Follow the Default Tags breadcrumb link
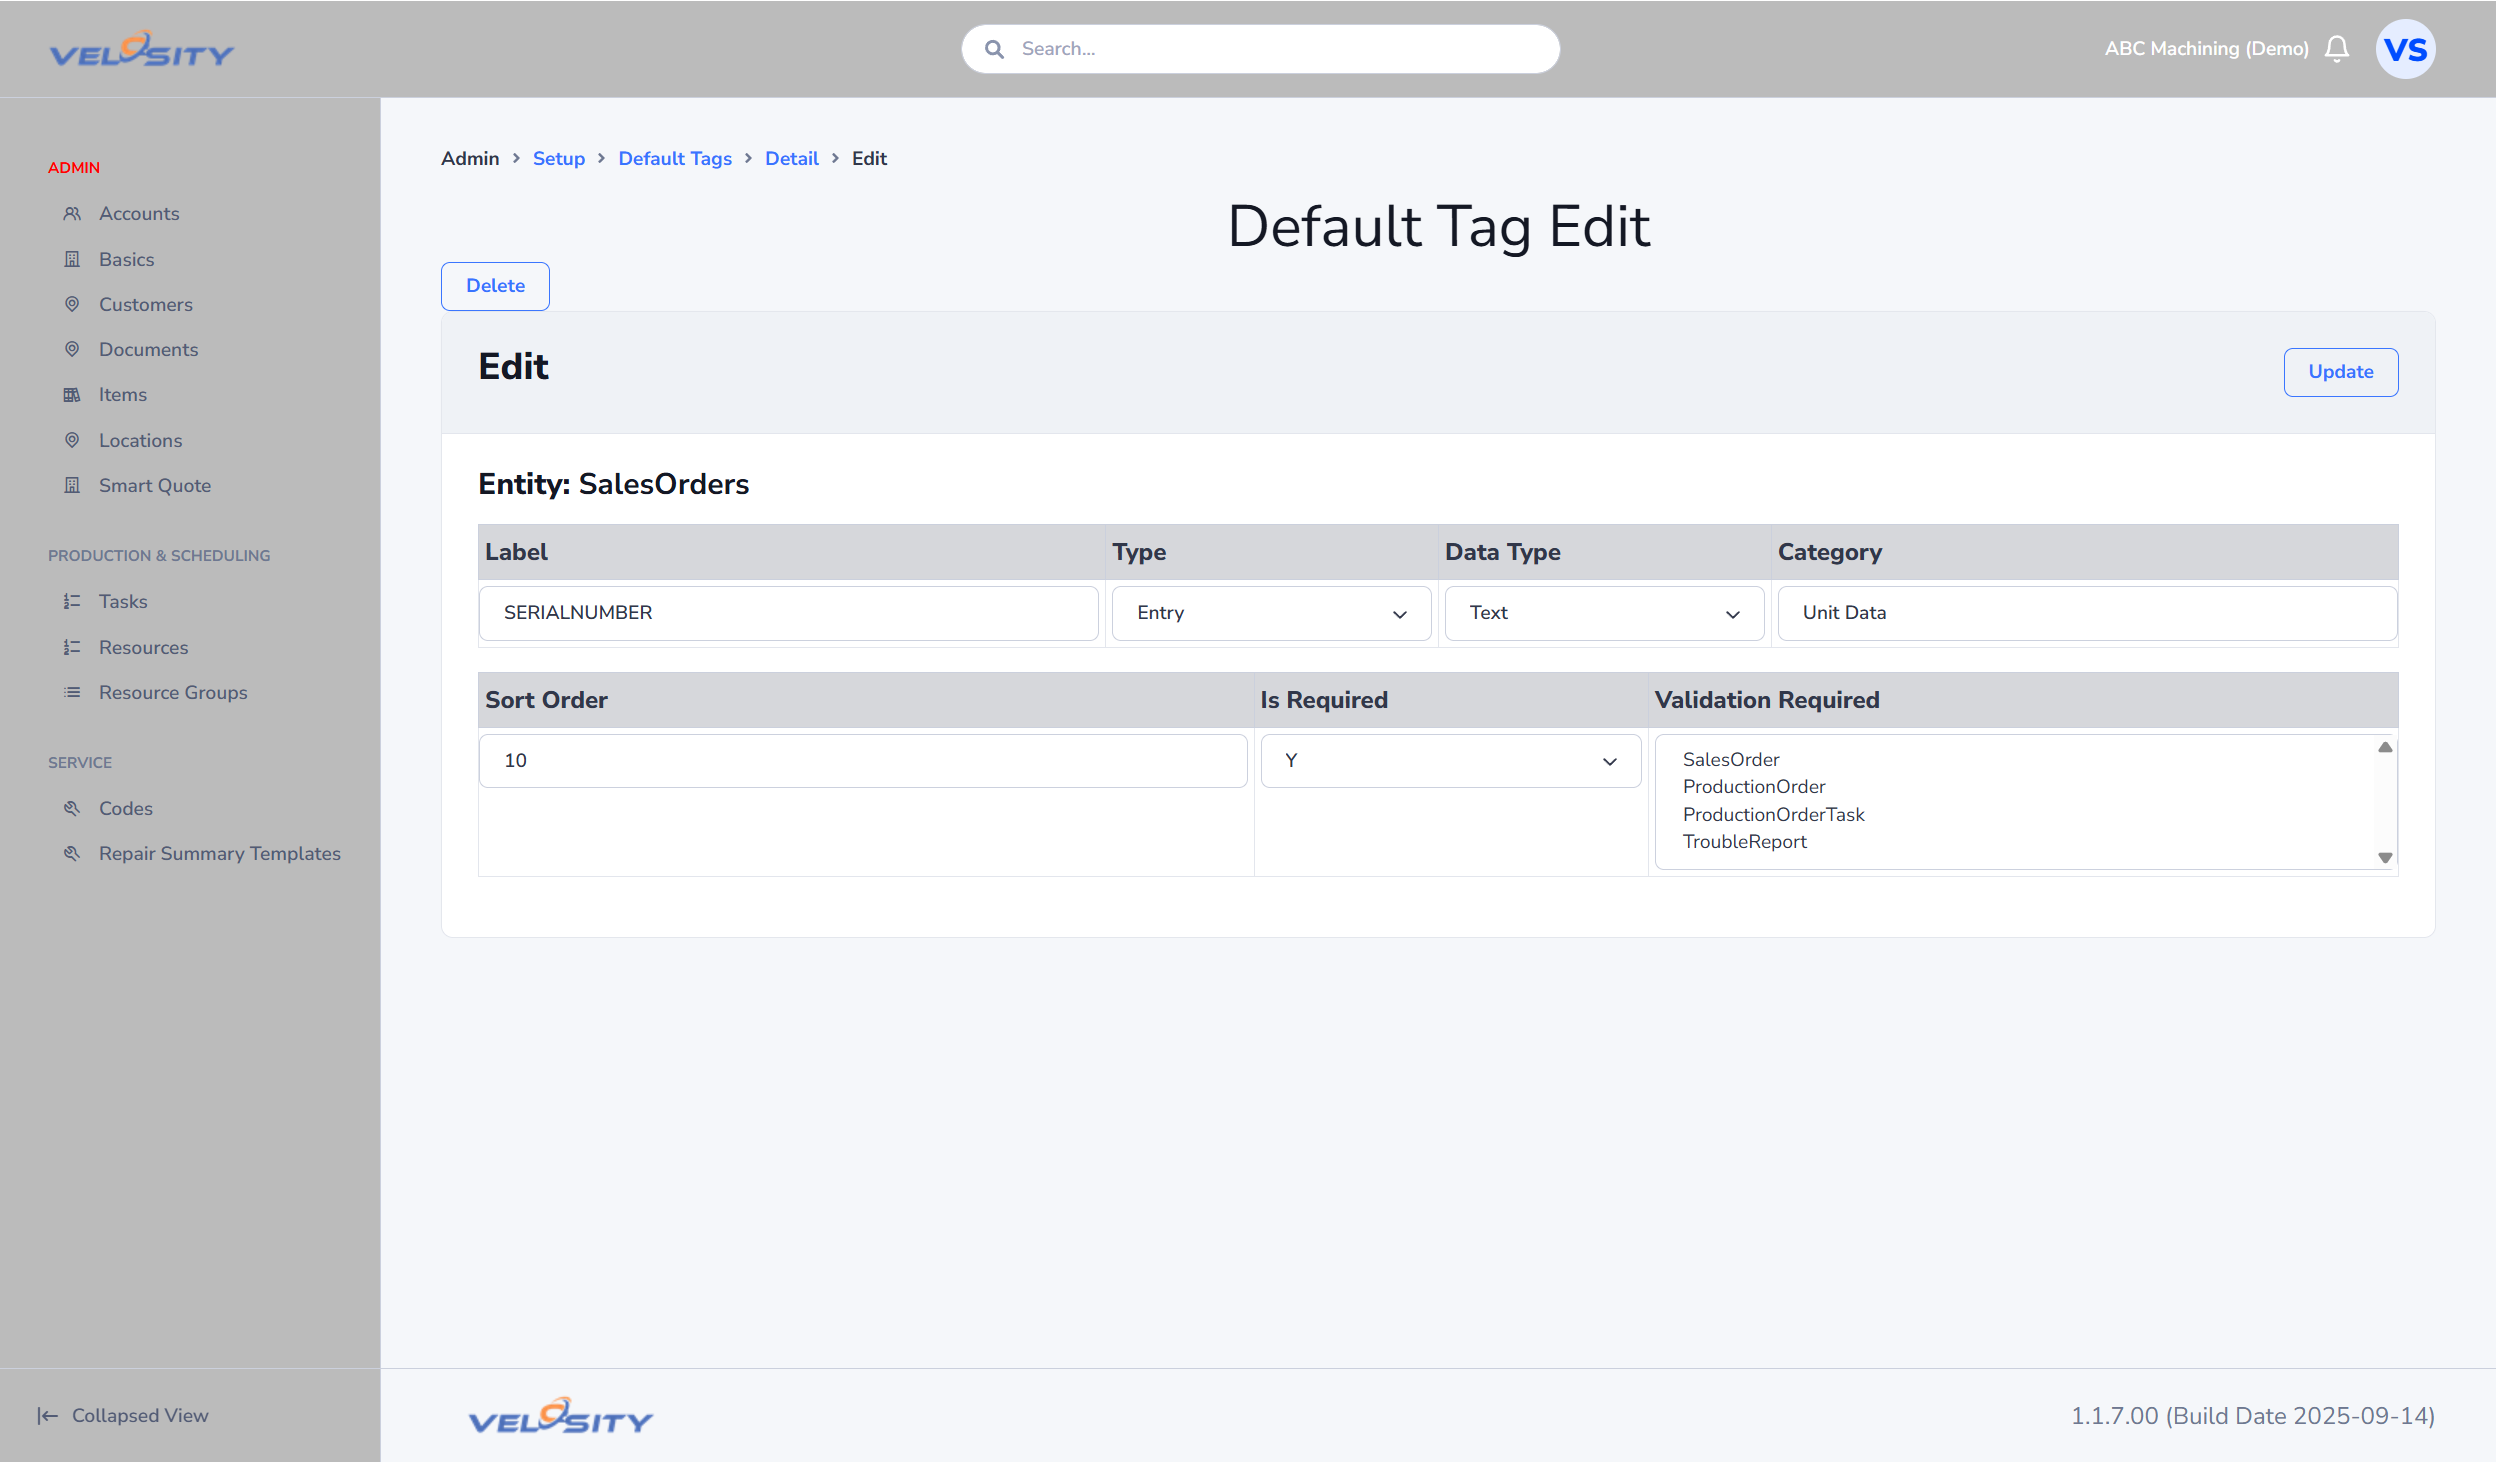The height and width of the screenshot is (1462, 2496). (x=675, y=158)
